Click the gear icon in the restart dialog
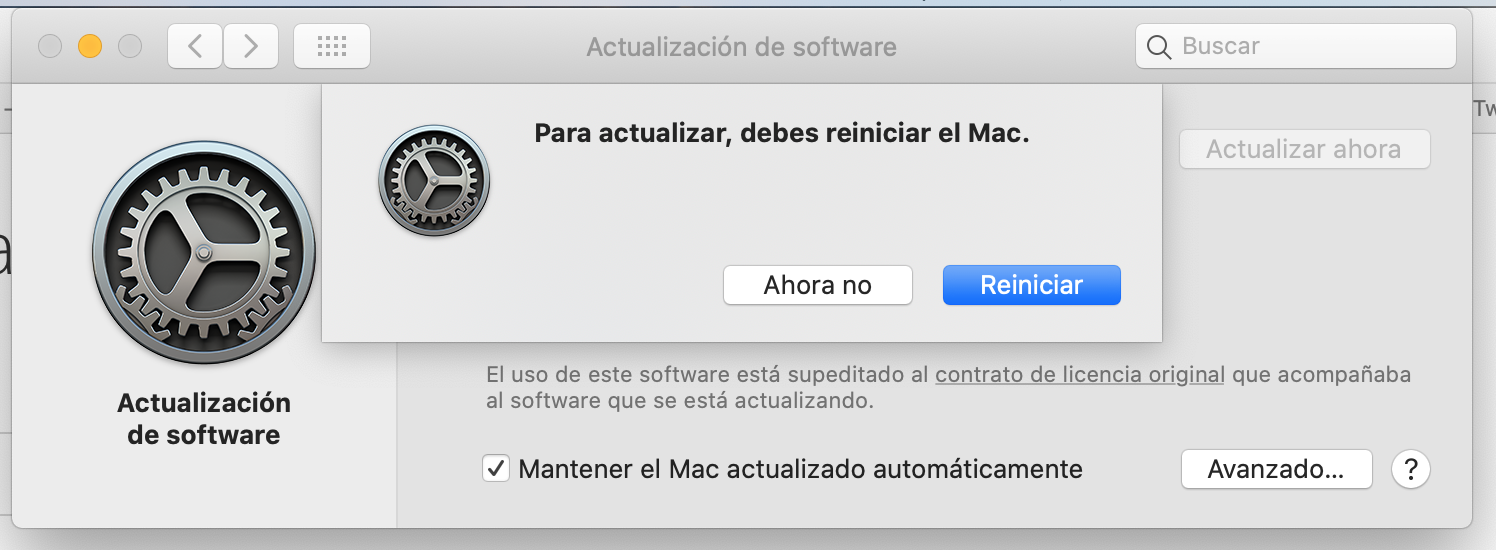Image resolution: width=1496 pixels, height=550 pixels. [434, 181]
